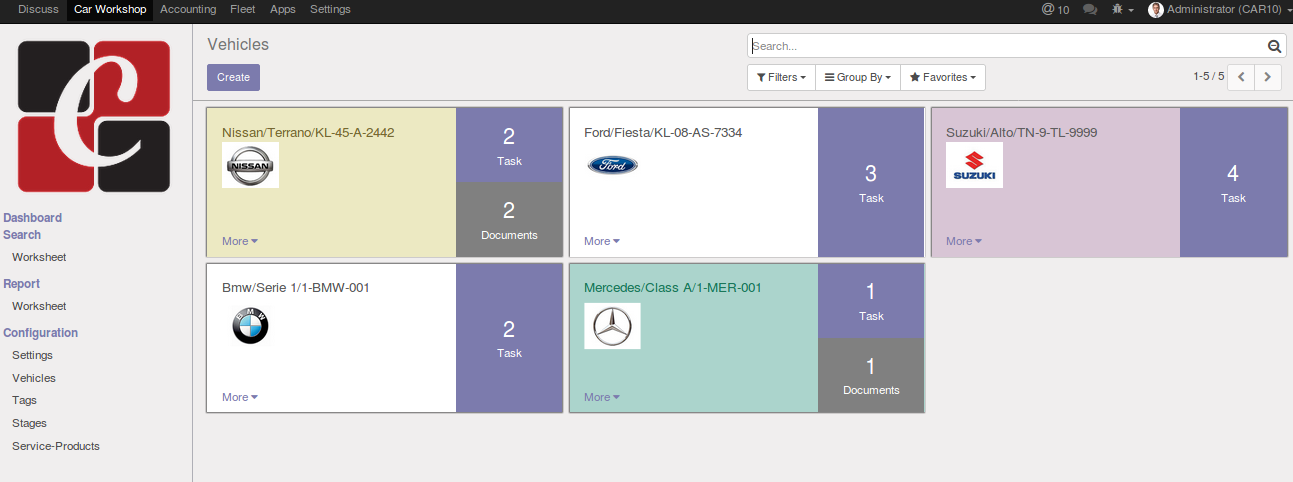The image size is (1293, 482).
Task: Click the BMW logo image
Action: tap(250, 325)
